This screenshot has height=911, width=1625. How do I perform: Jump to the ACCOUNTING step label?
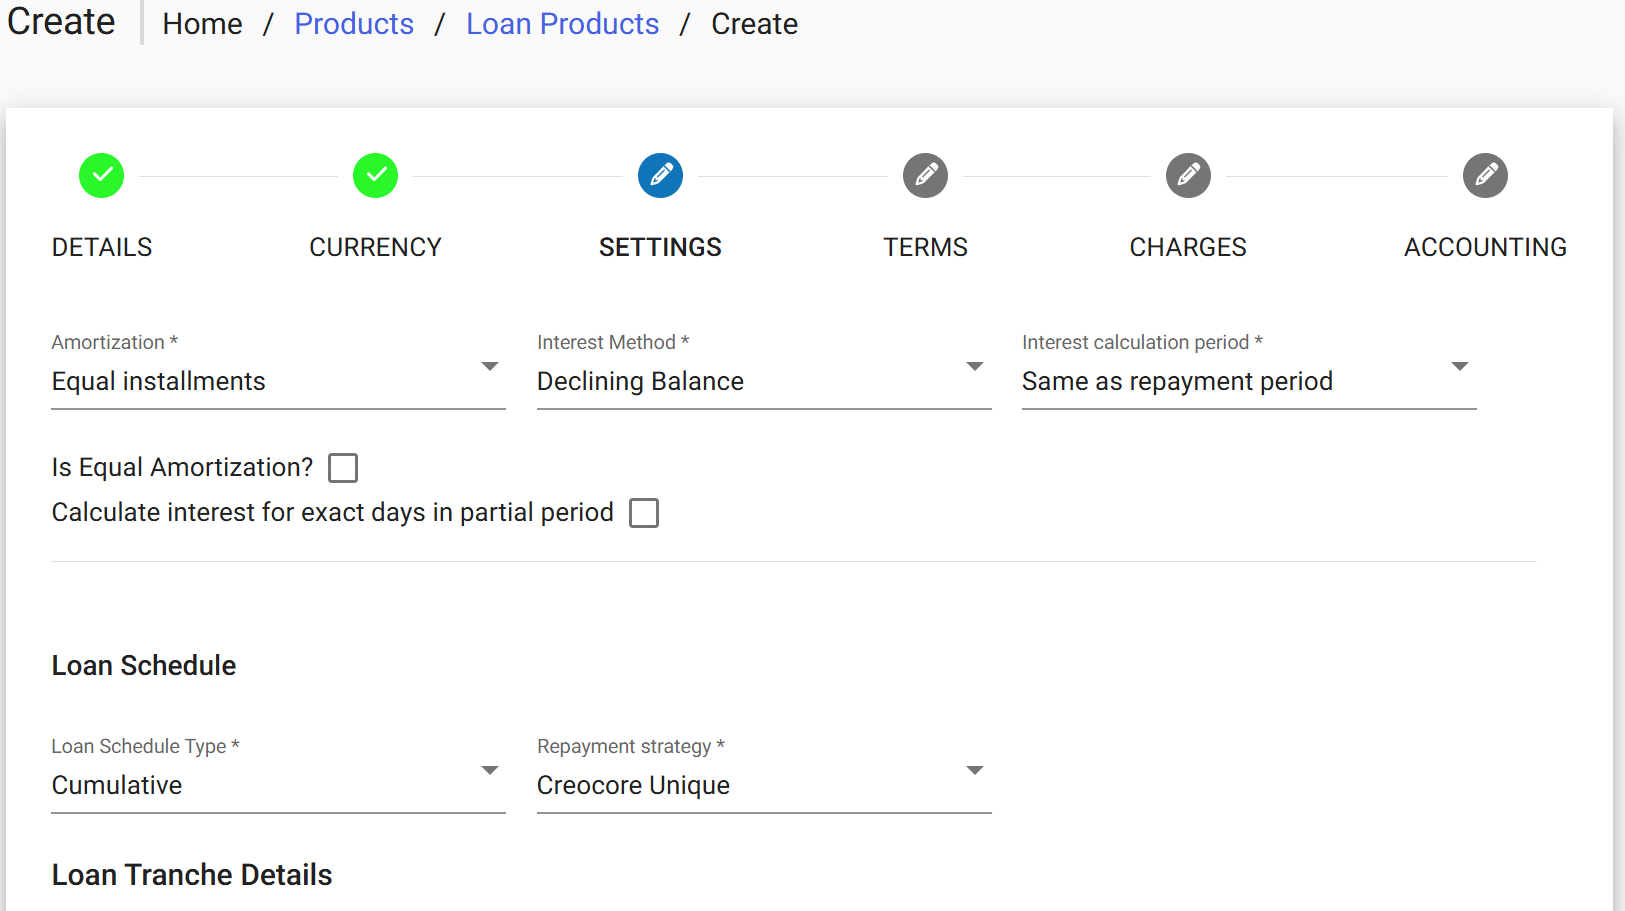point(1486,247)
